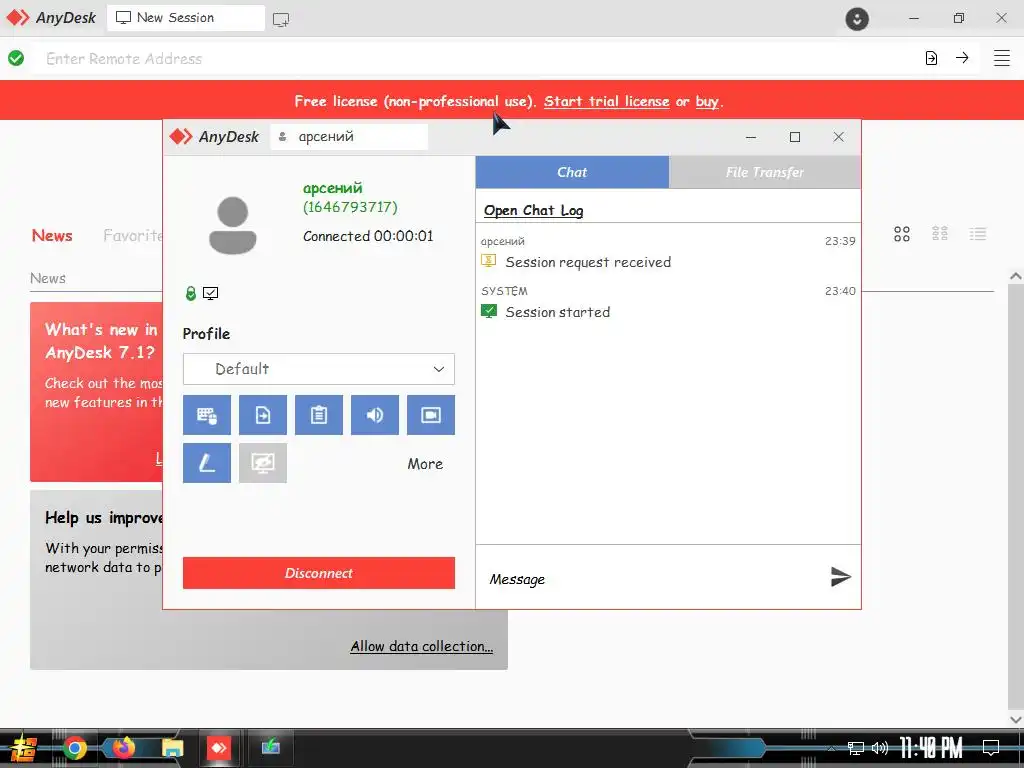The image size is (1024, 768).
Task: Switch to small tiles view
Action: tap(940, 234)
